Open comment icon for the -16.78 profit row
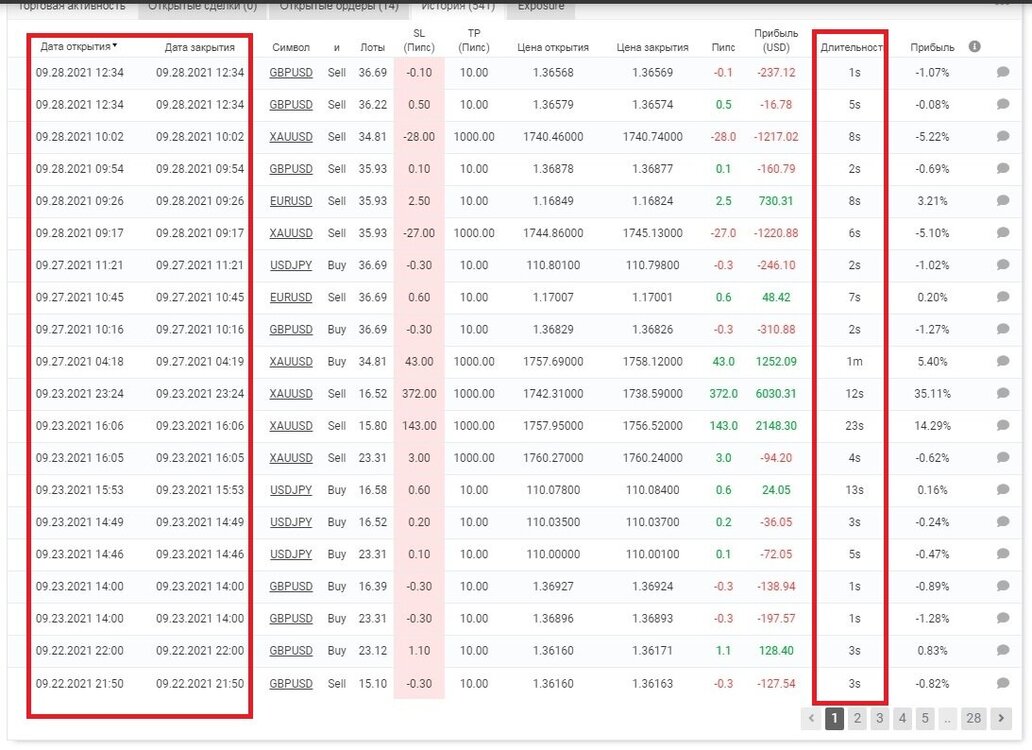The width and height of the screenshot is (1032, 750). (1003, 104)
